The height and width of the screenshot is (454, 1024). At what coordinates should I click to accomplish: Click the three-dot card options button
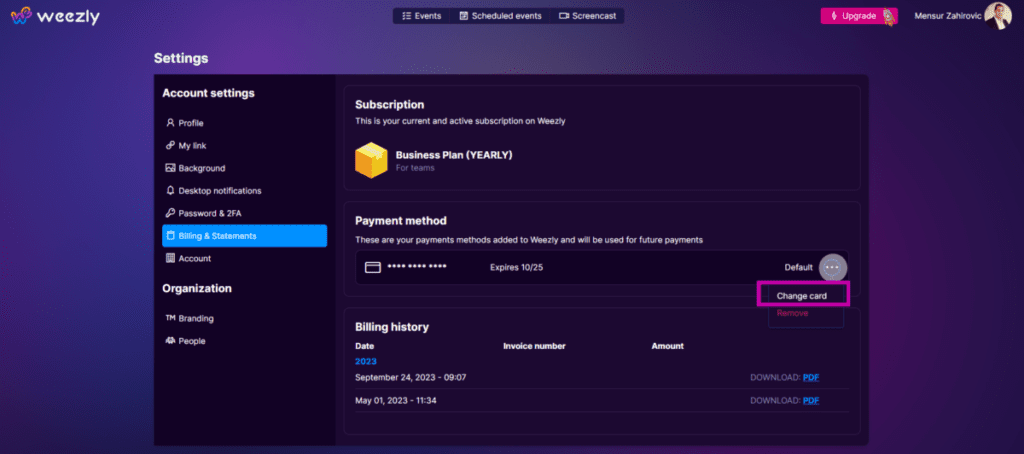tap(833, 268)
